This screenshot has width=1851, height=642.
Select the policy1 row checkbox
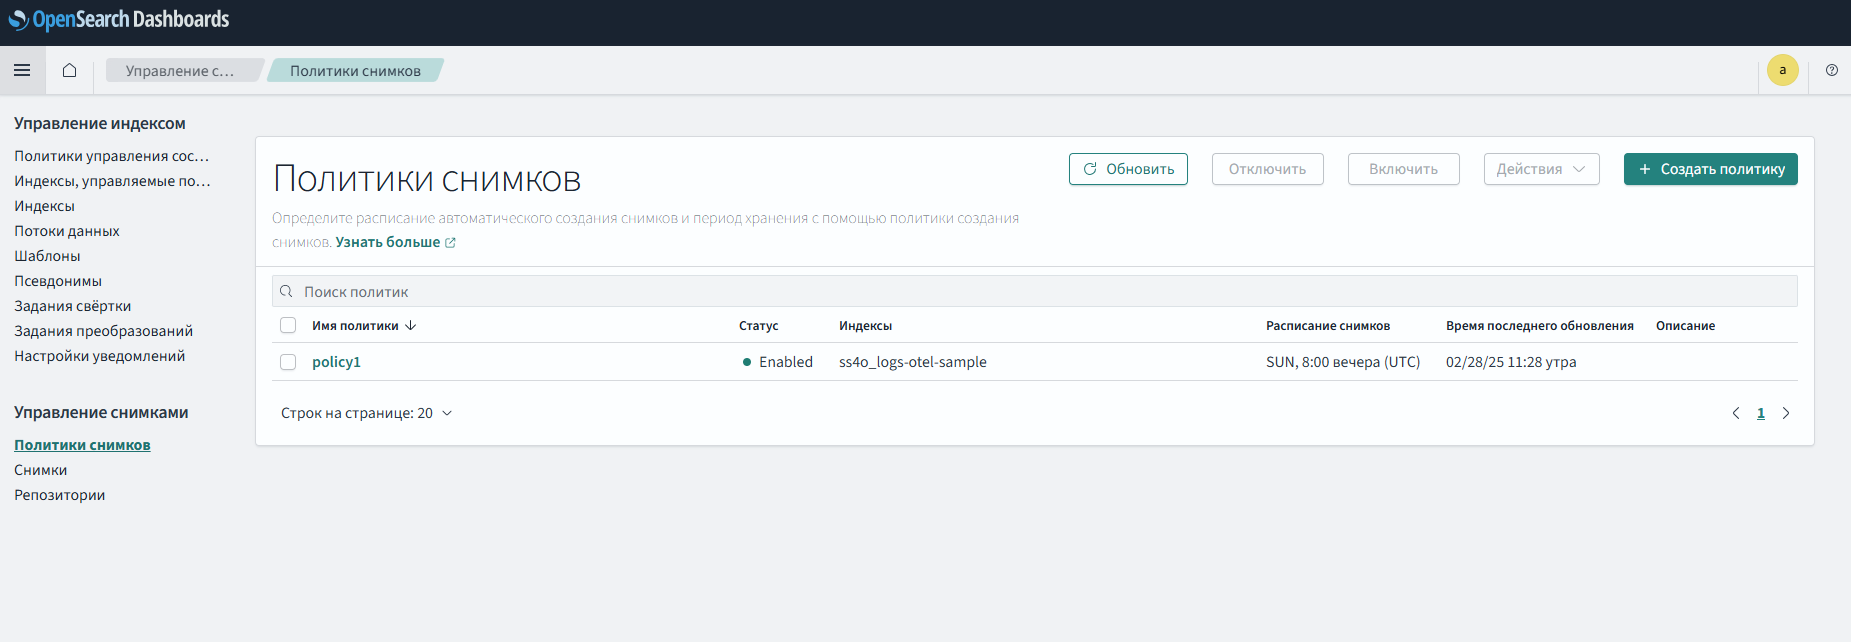click(x=288, y=362)
